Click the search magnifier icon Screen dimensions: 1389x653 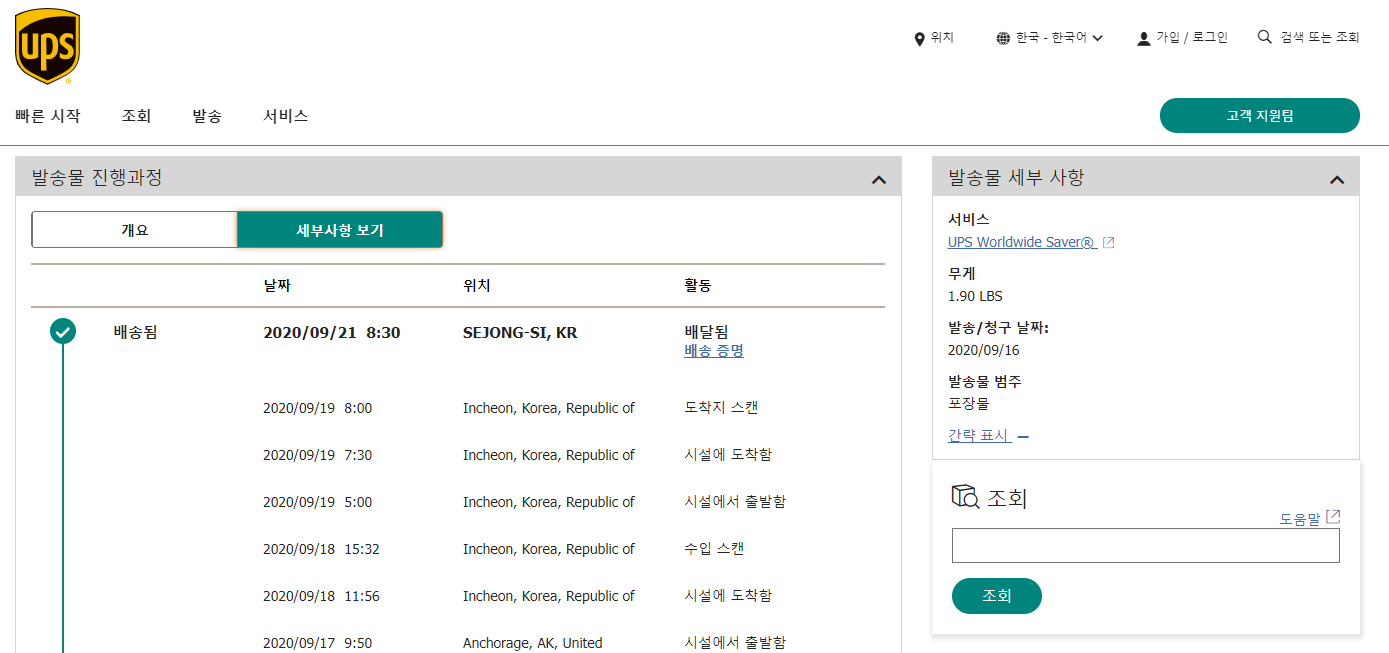tap(1265, 37)
